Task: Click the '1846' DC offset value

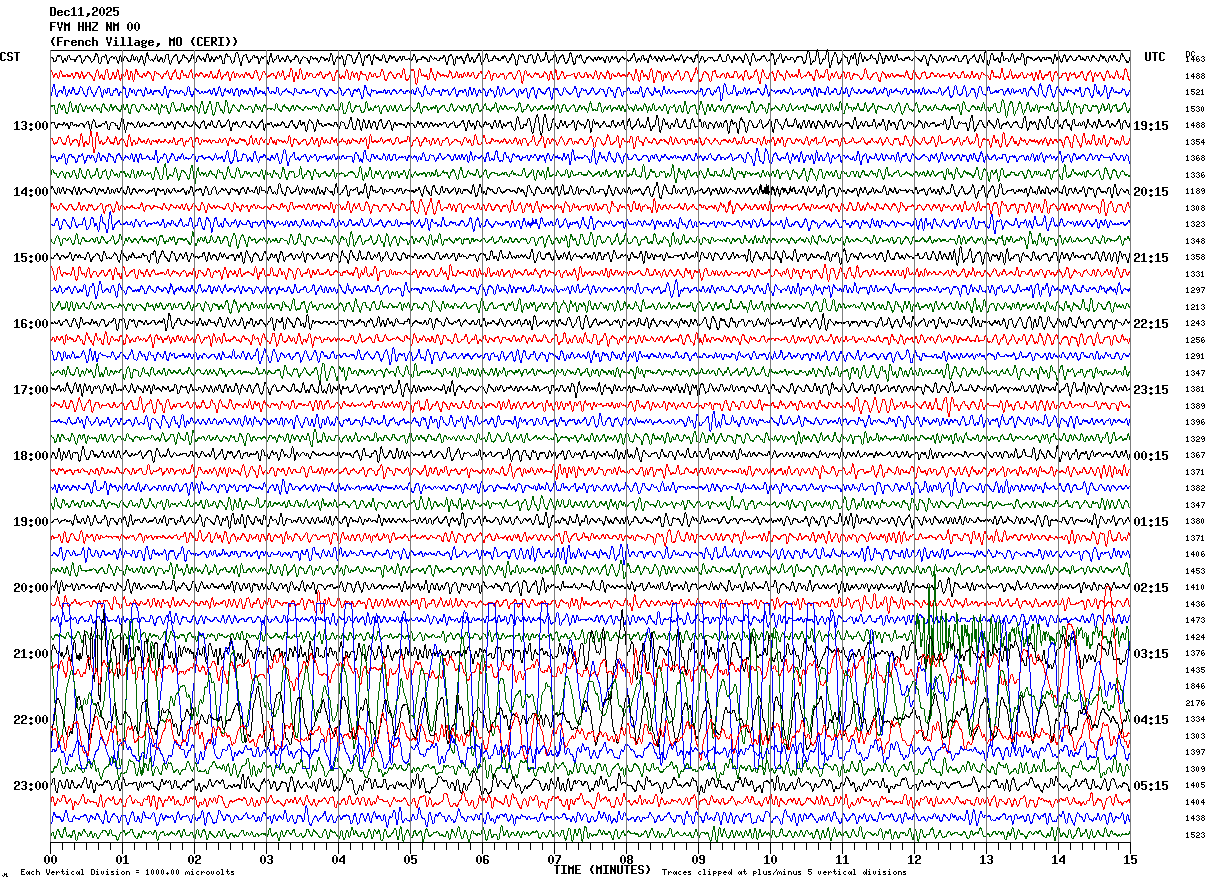Action: (1195, 687)
